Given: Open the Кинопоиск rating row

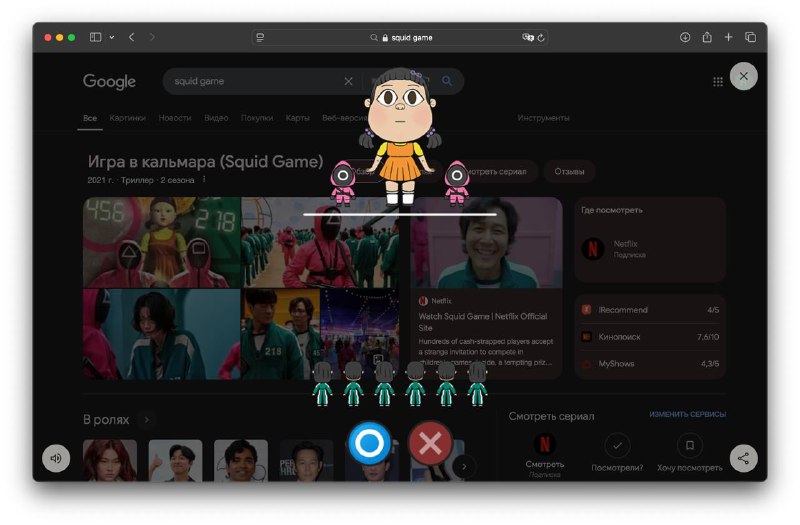Looking at the screenshot, I should click(x=650, y=337).
